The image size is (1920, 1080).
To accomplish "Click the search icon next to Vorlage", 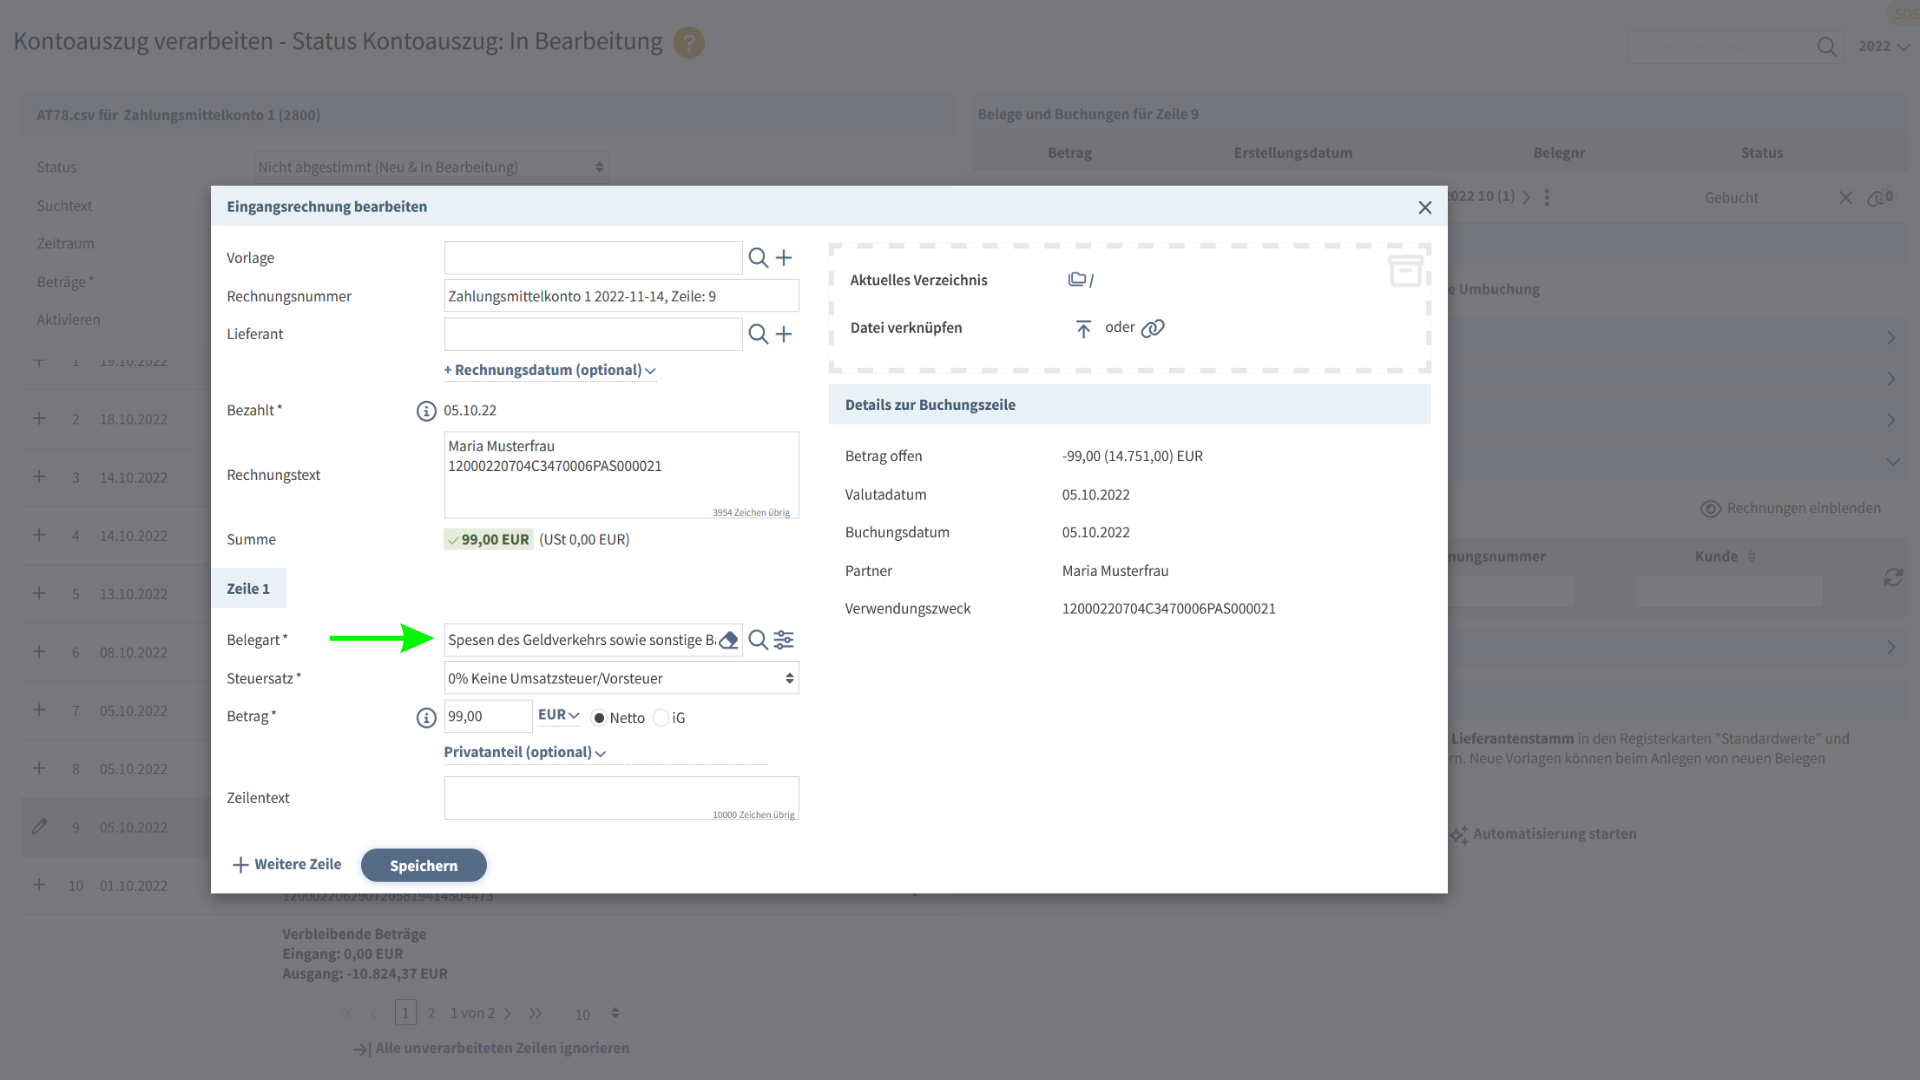I will pyautogui.click(x=758, y=258).
